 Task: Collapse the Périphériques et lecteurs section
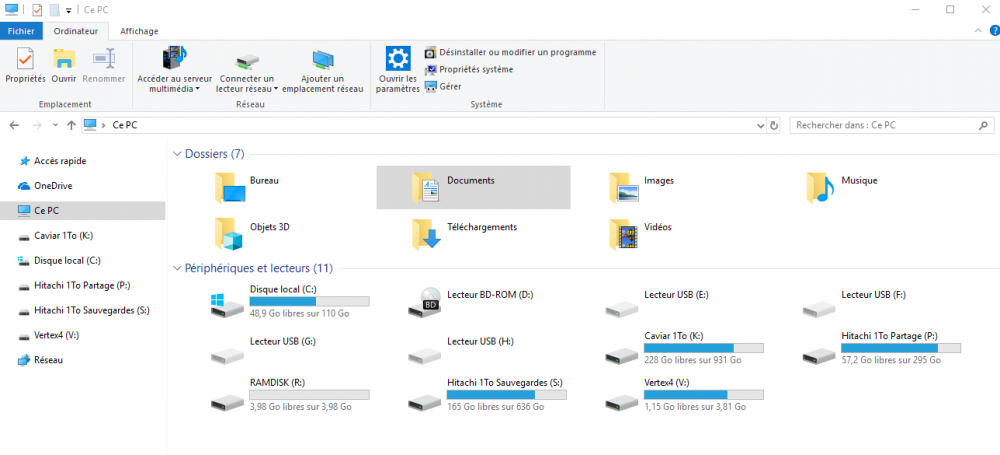click(177, 268)
